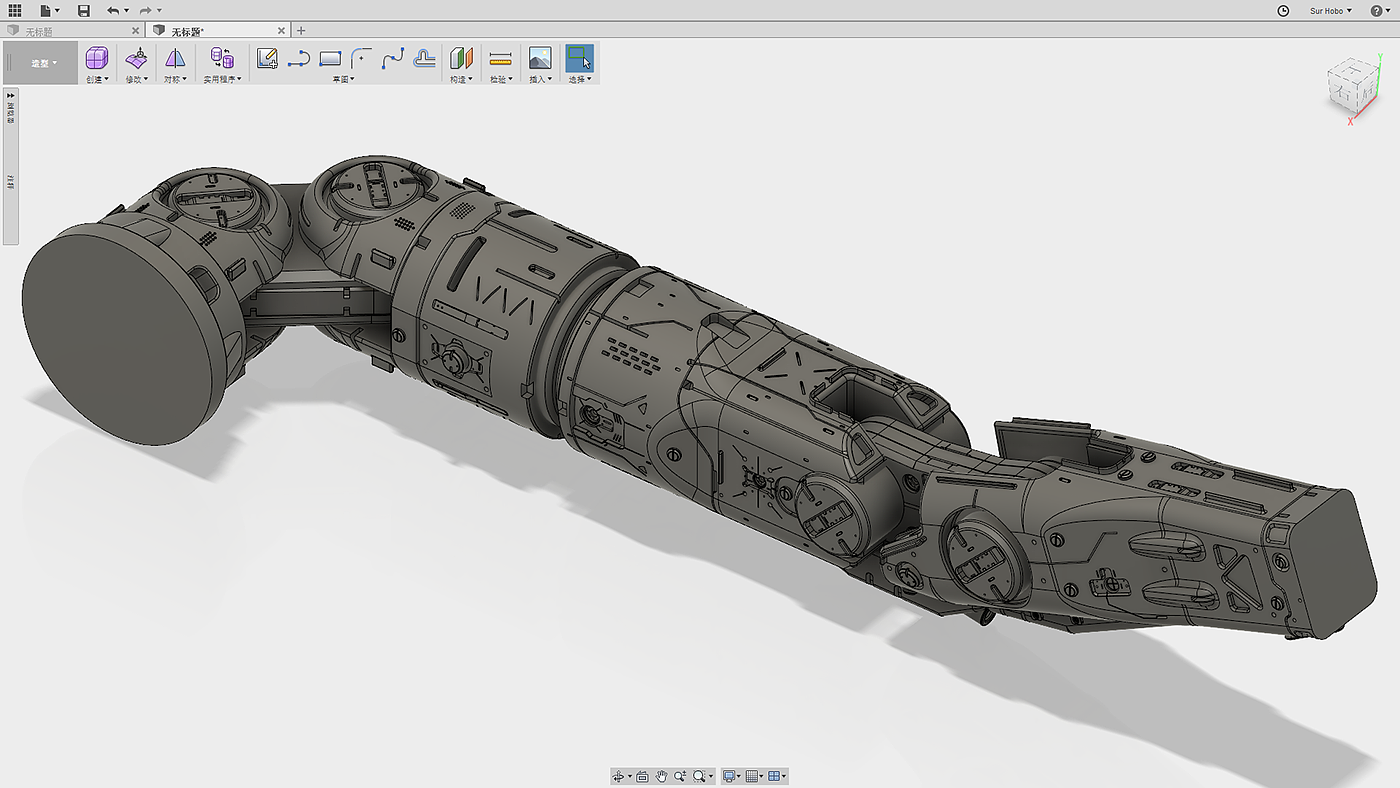This screenshot has height=788, width=1400.
Task: Open the Sur Hobo account menu
Action: coord(1330,11)
